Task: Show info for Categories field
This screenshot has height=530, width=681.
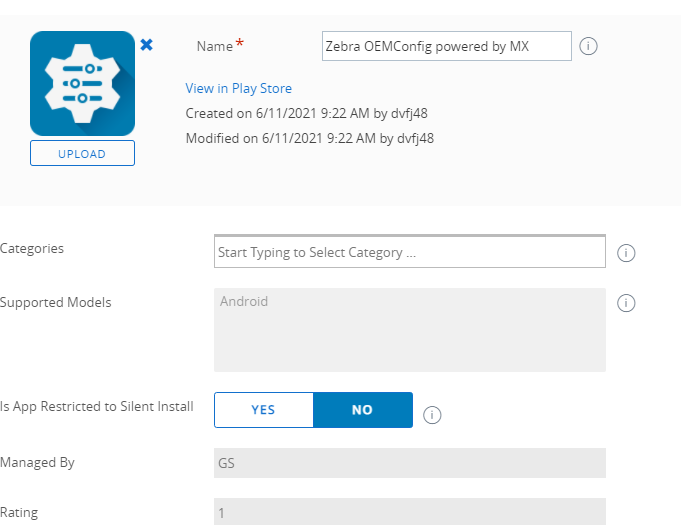Action: coord(626,252)
